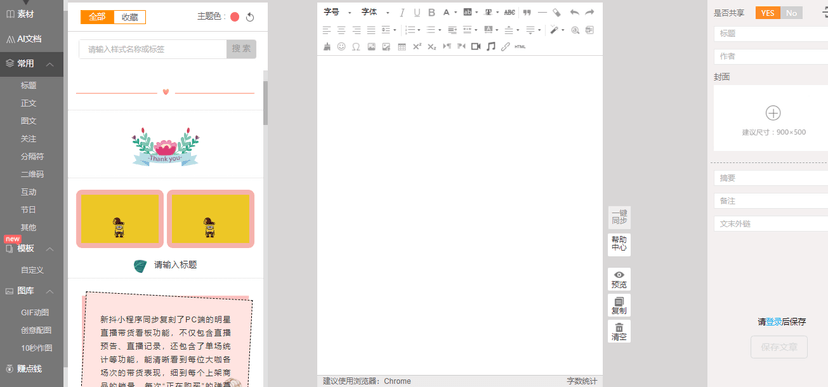Insert music with the note icon
Viewport: 828px width, 387px height.
(491, 46)
